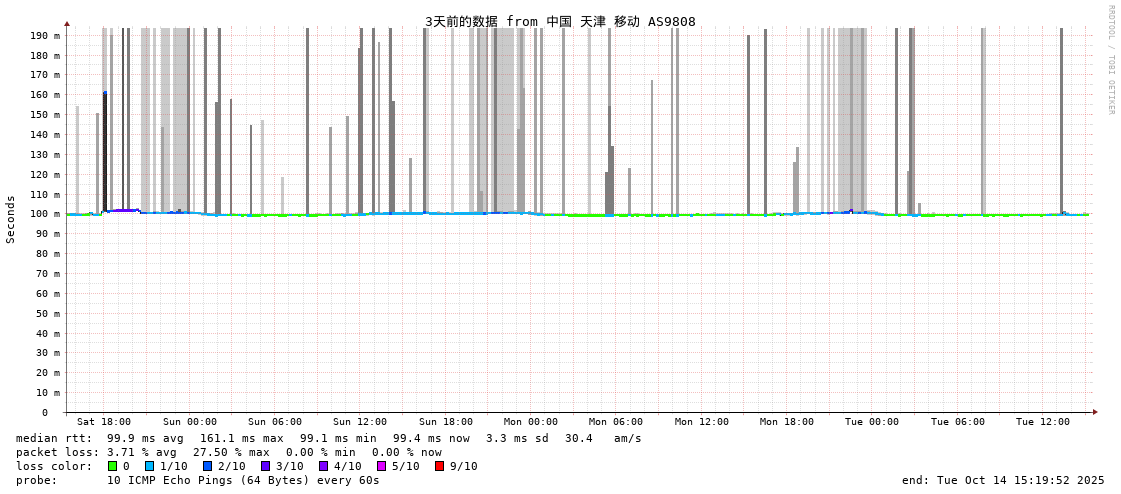Click the green 0 loss color swatch

(113, 466)
